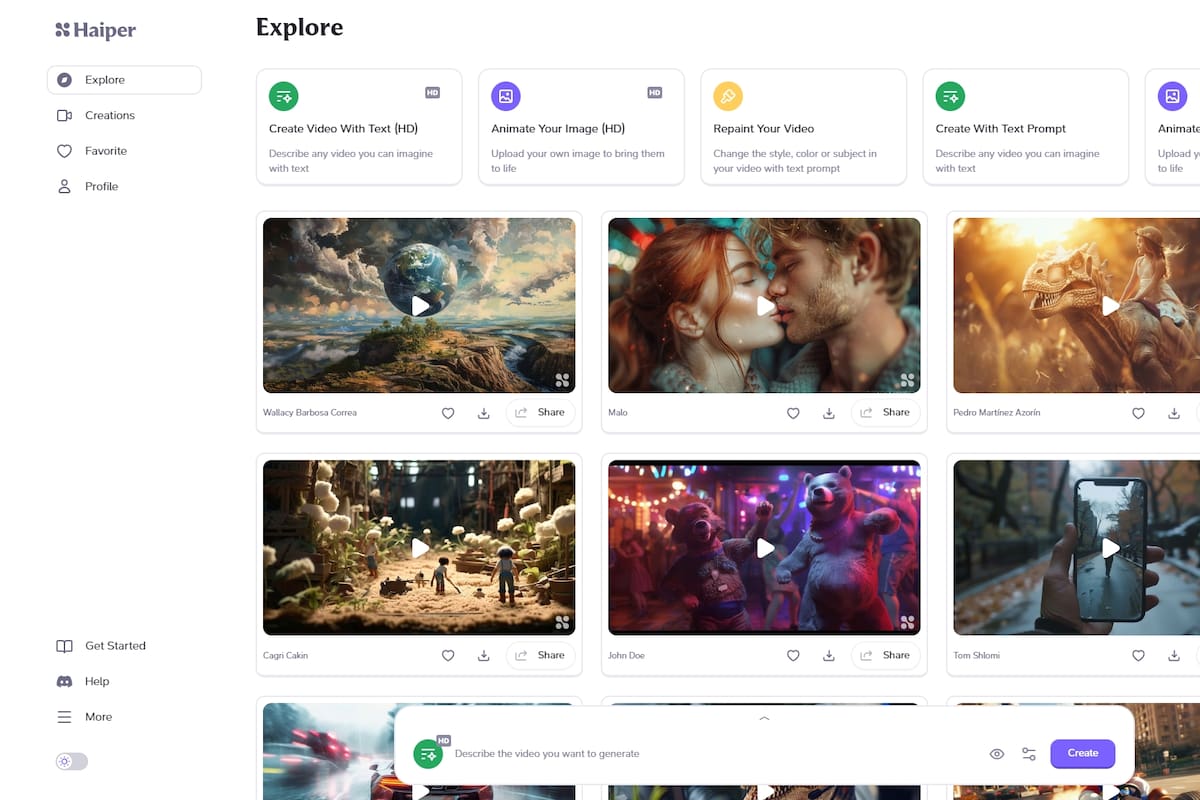Choose the Repaint Your Video brush icon
The width and height of the screenshot is (1200, 800).
727,96
